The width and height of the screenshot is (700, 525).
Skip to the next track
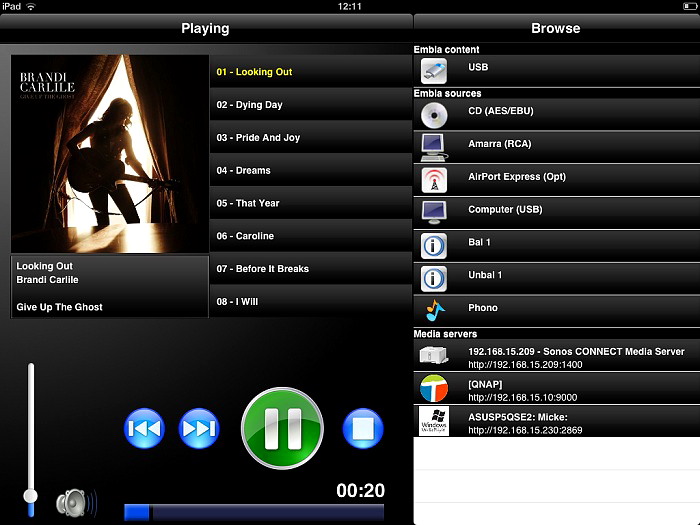coord(199,428)
